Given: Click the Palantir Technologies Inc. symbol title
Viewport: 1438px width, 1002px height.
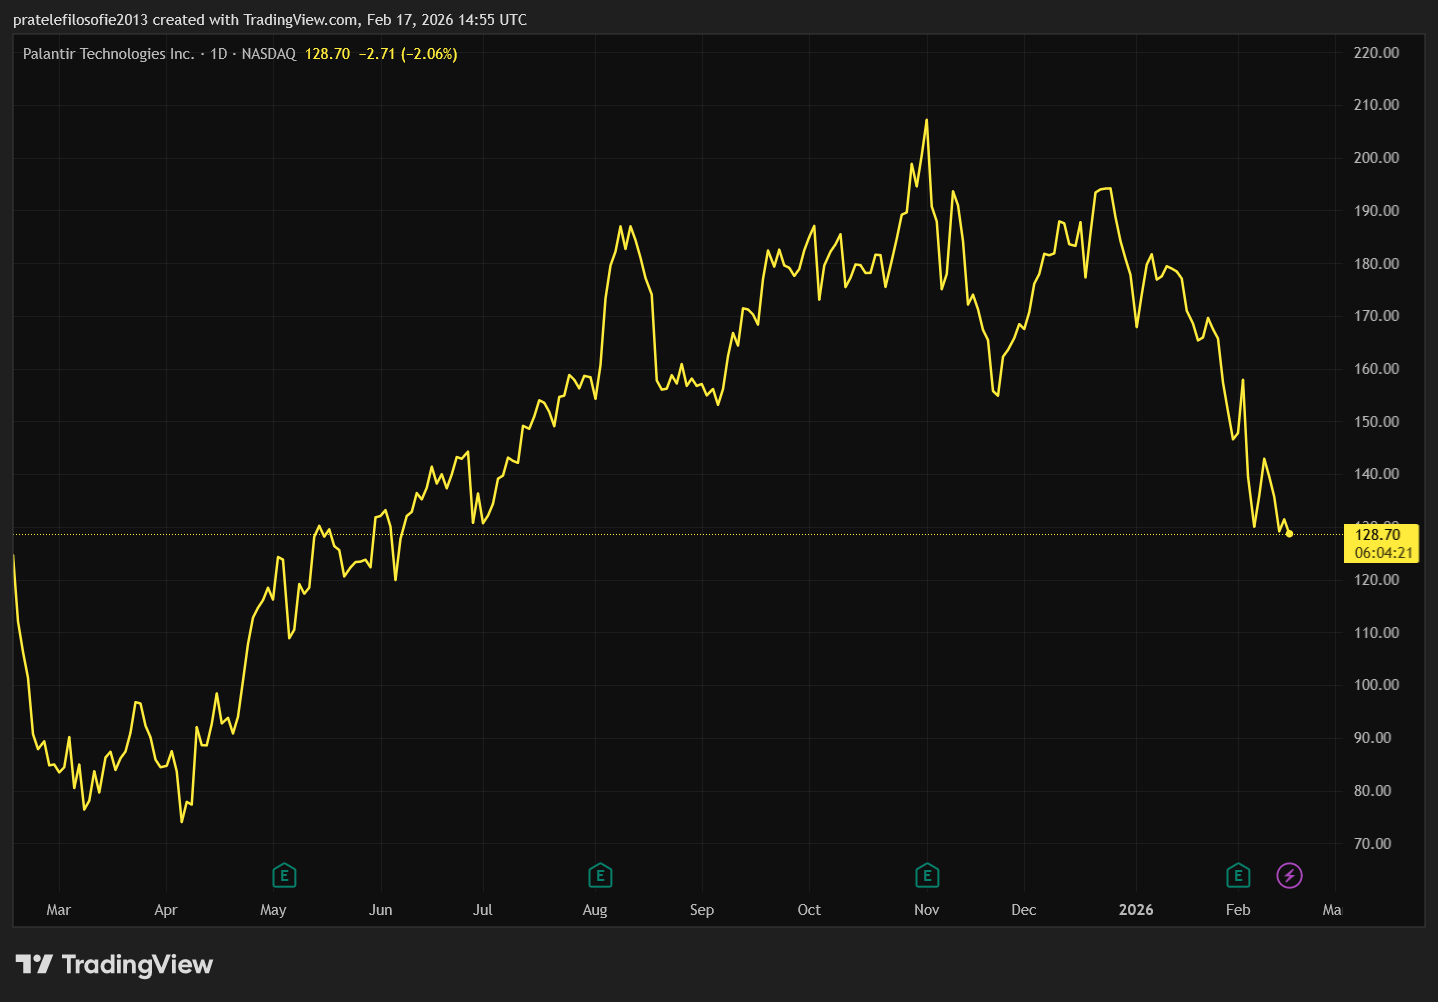Looking at the screenshot, I should (109, 54).
